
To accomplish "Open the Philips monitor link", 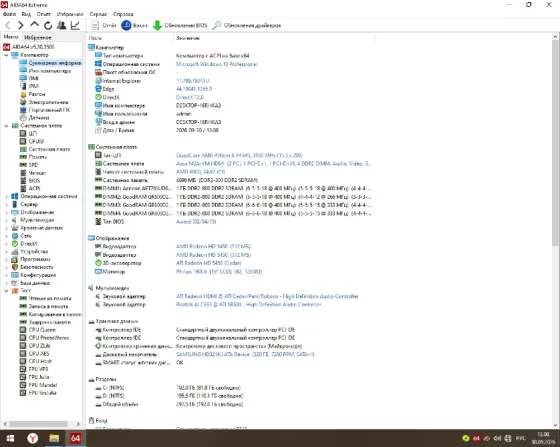I will point(219,272).
